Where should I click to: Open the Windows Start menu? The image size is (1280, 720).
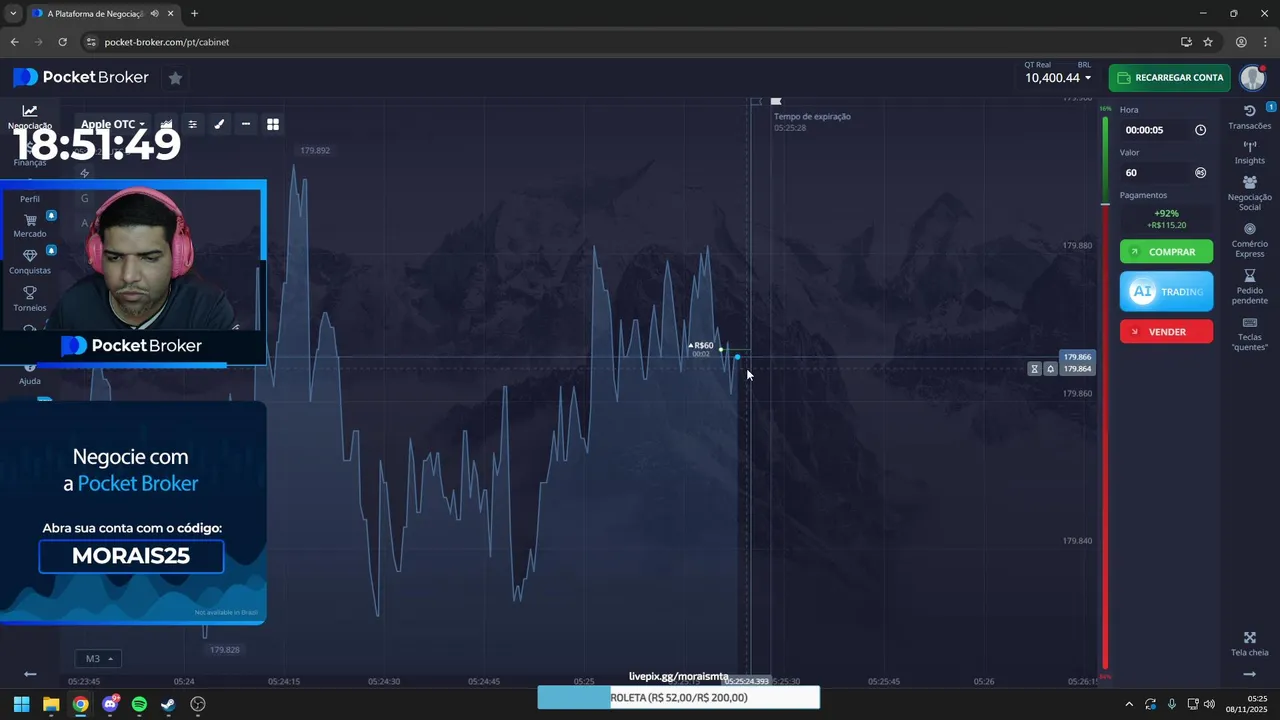pos(21,704)
